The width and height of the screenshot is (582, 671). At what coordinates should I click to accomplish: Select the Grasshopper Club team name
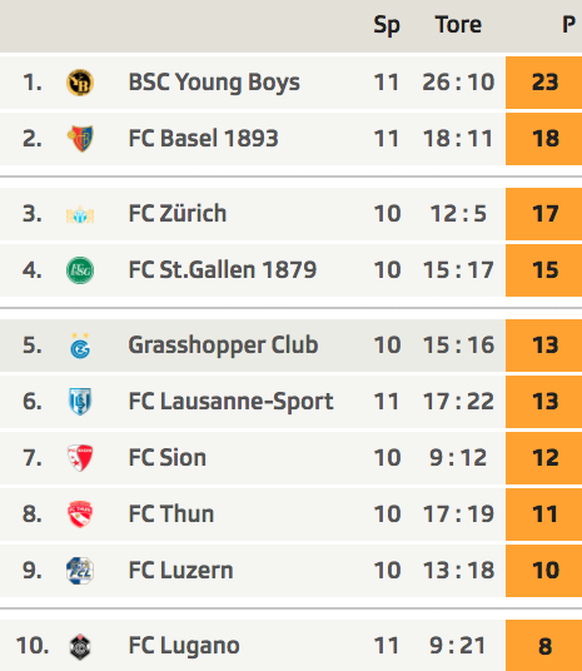tap(223, 345)
